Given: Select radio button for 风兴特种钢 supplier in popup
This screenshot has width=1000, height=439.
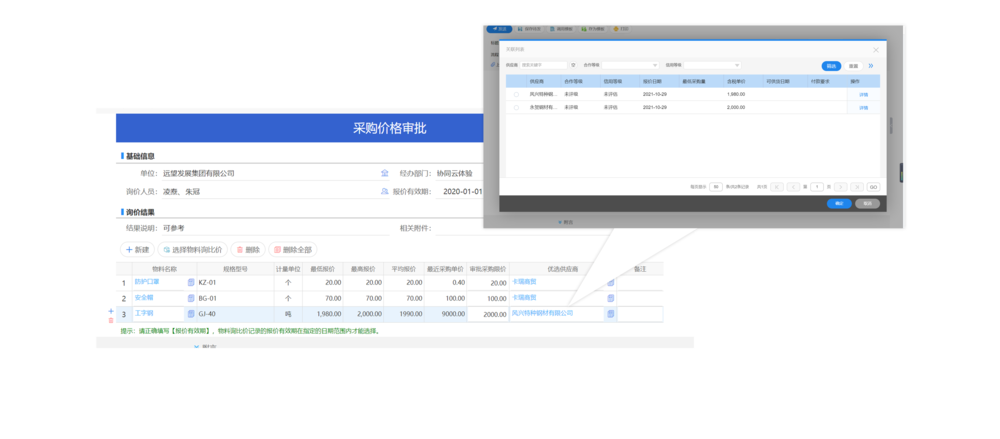Looking at the screenshot, I should click(516, 94).
